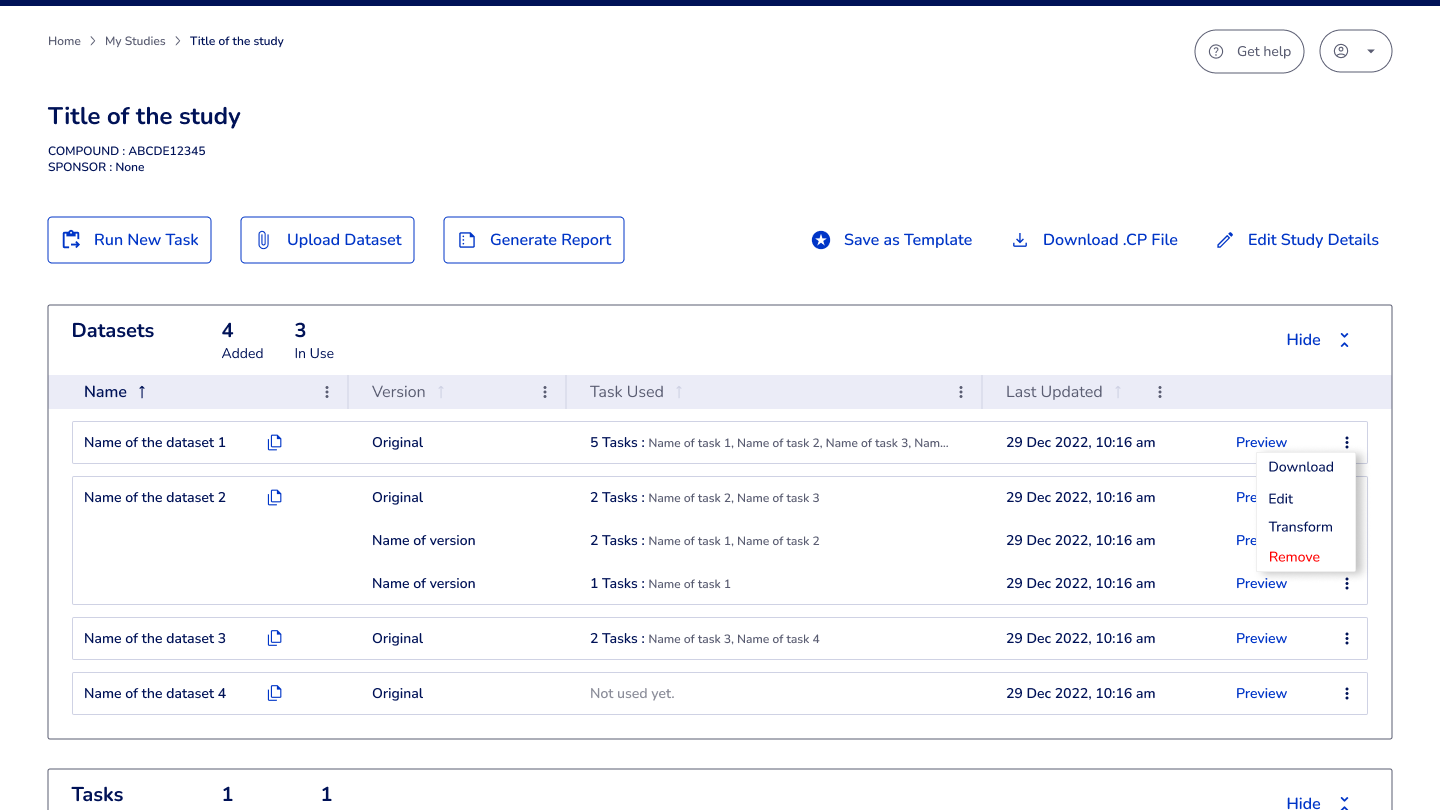Open Task Used column options menu

click(x=961, y=392)
